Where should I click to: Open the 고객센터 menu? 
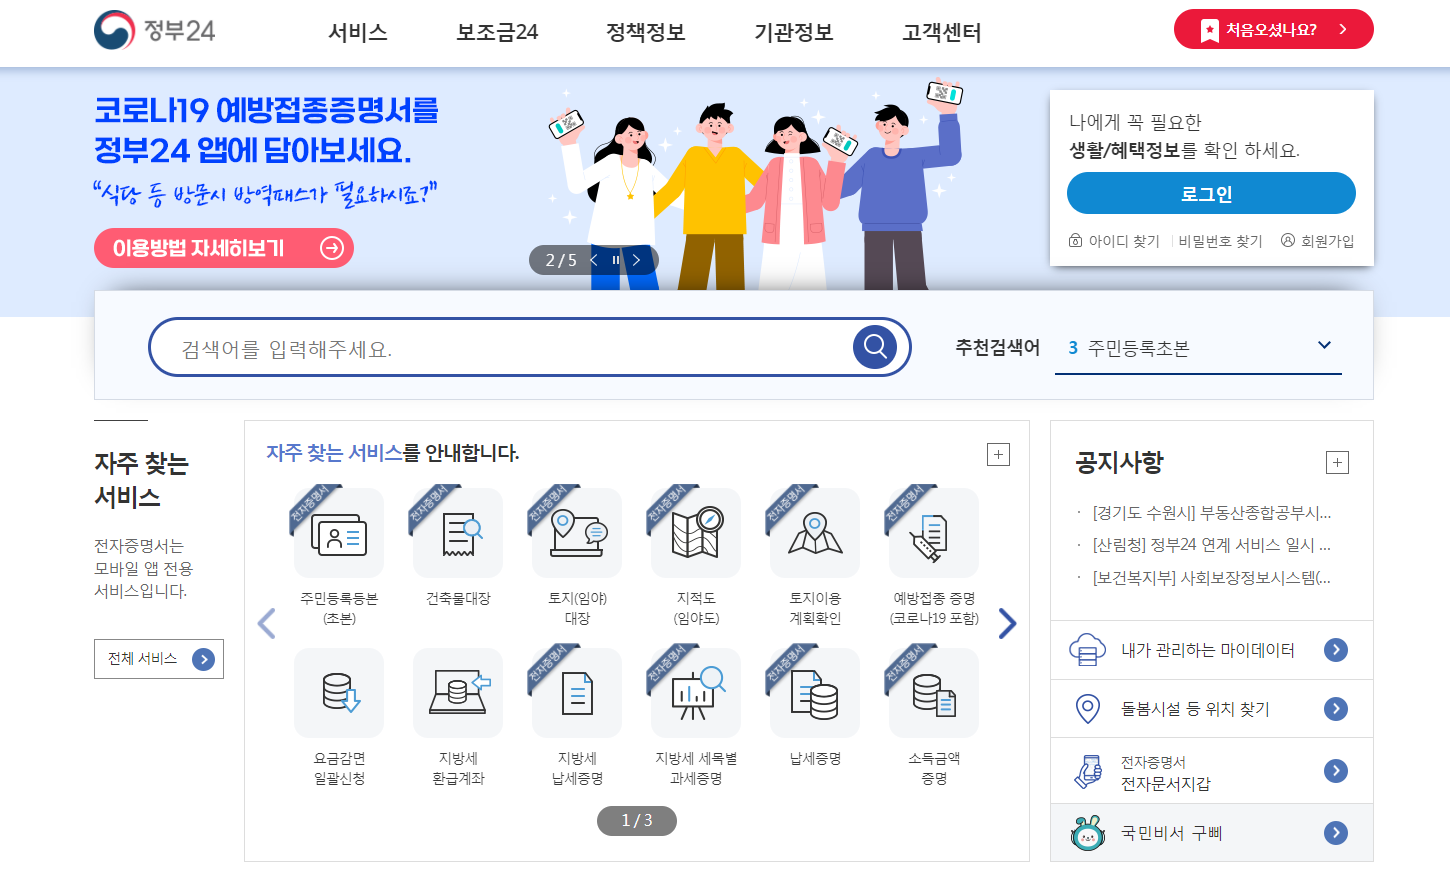pos(941,32)
